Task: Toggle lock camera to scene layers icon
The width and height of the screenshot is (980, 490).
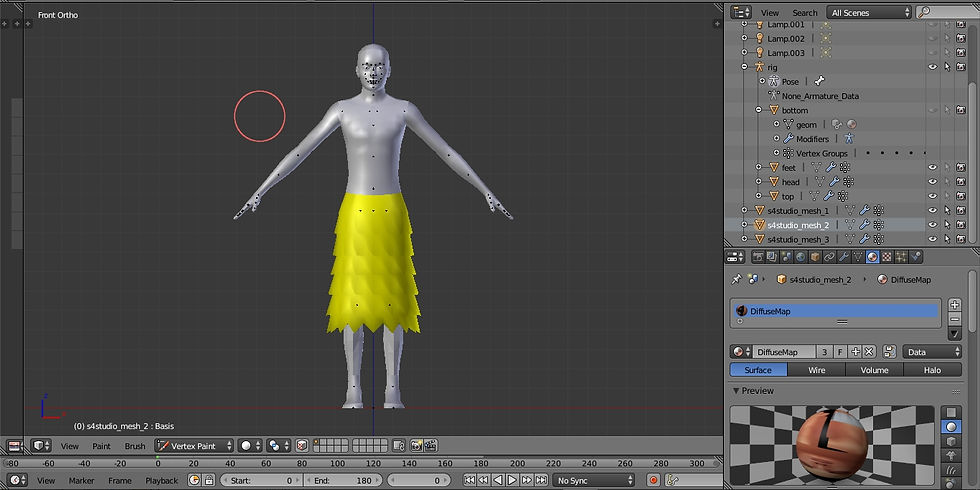Action: tap(399, 446)
